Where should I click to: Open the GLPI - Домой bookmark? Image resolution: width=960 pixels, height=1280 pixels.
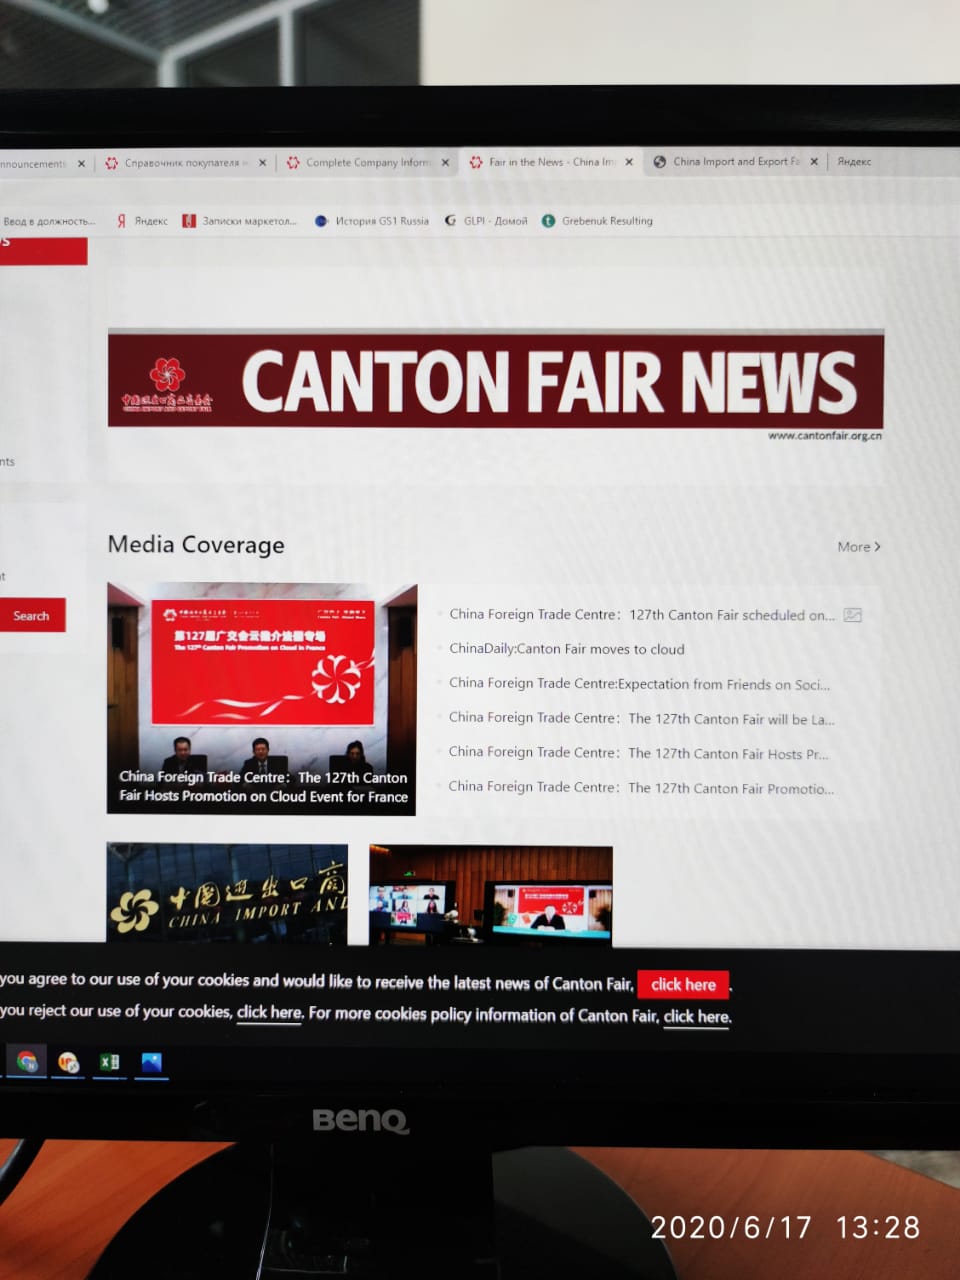pos(486,221)
